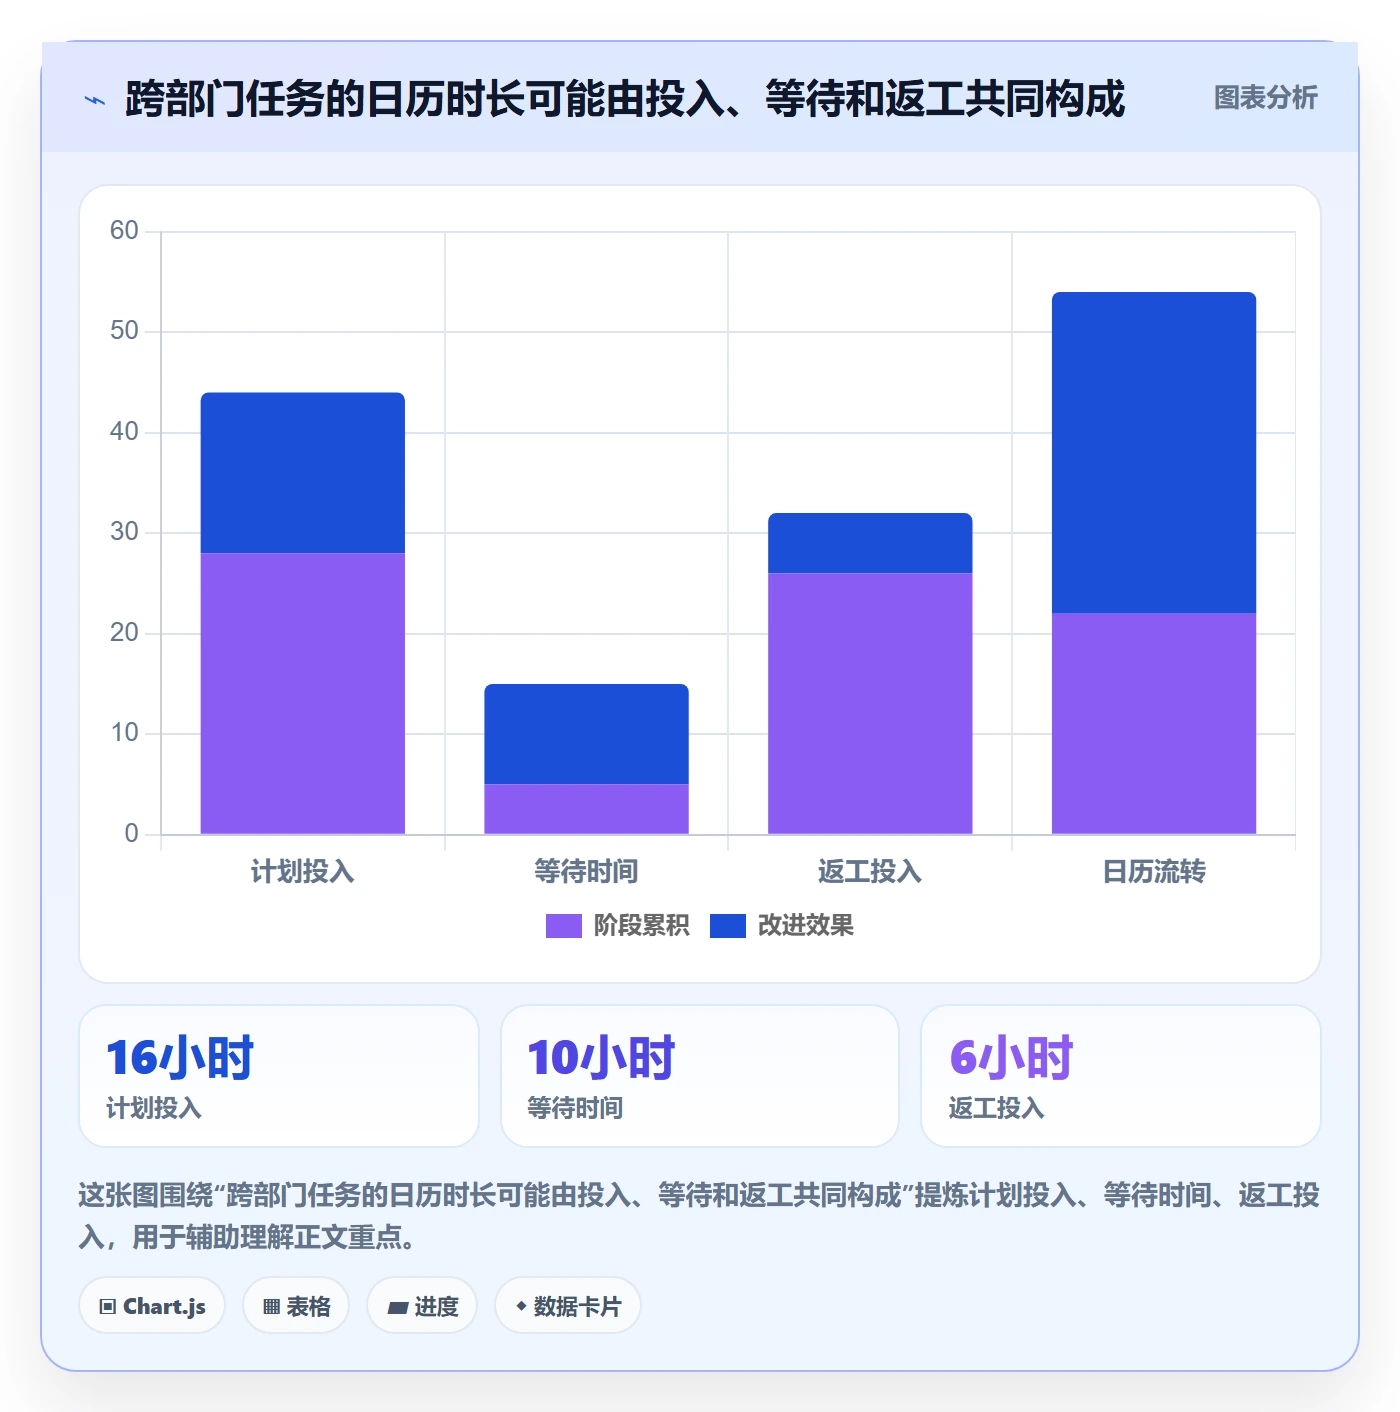Click the 返工投入 x-axis label under the chart
1400x1412 pixels.
(x=870, y=872)
